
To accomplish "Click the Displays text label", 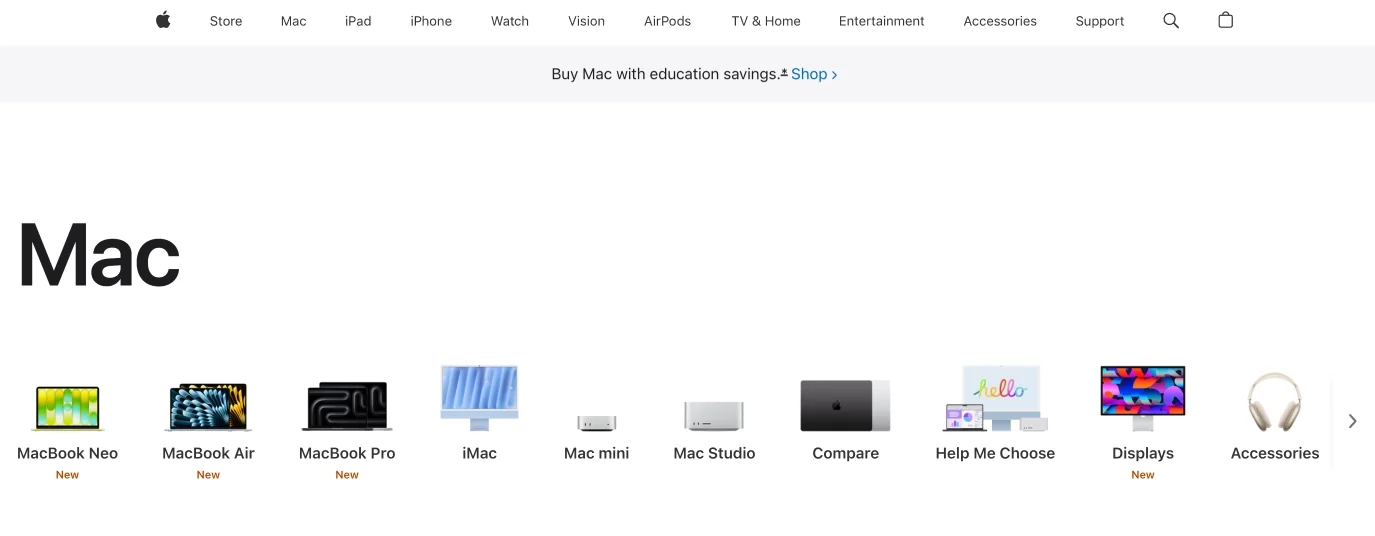I will coord(1143,453).
